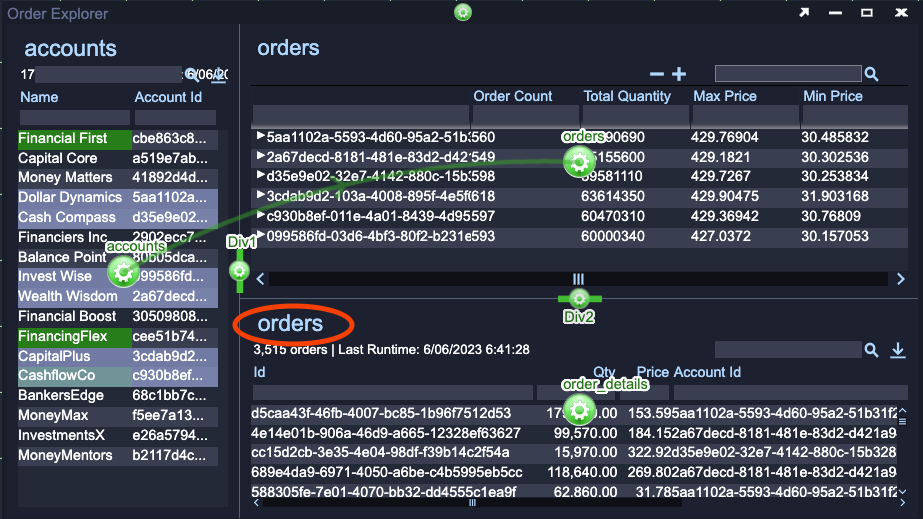Sort by the Total Quantity column header
The image size is (923, 519).
tap(627, 96)
